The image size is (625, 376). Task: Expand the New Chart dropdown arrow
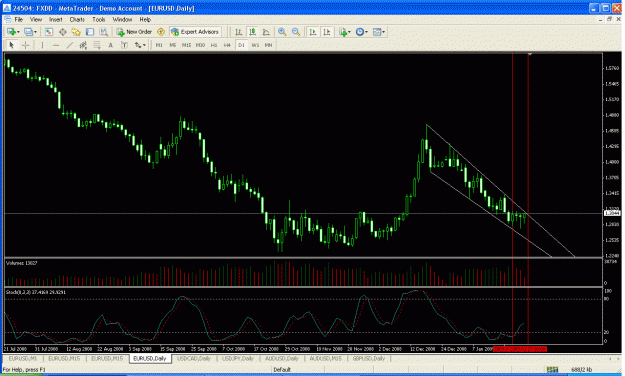[x=18, y=32]
